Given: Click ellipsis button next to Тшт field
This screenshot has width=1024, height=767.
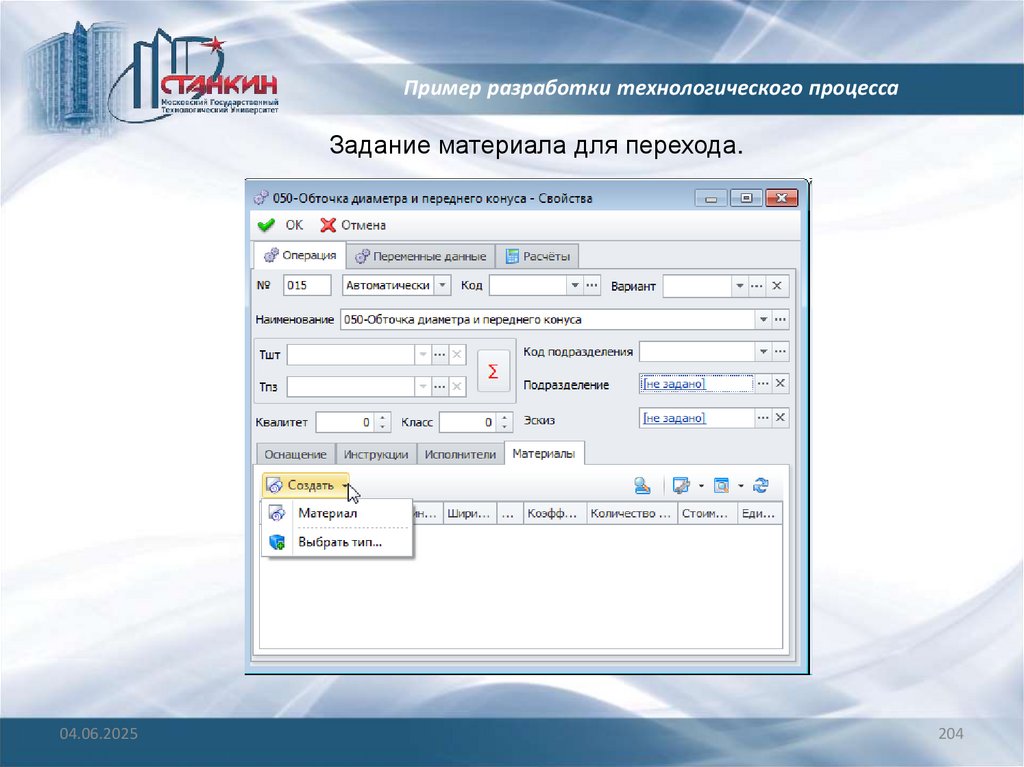Looking at the screenshot, I should [x=440, y=355].
